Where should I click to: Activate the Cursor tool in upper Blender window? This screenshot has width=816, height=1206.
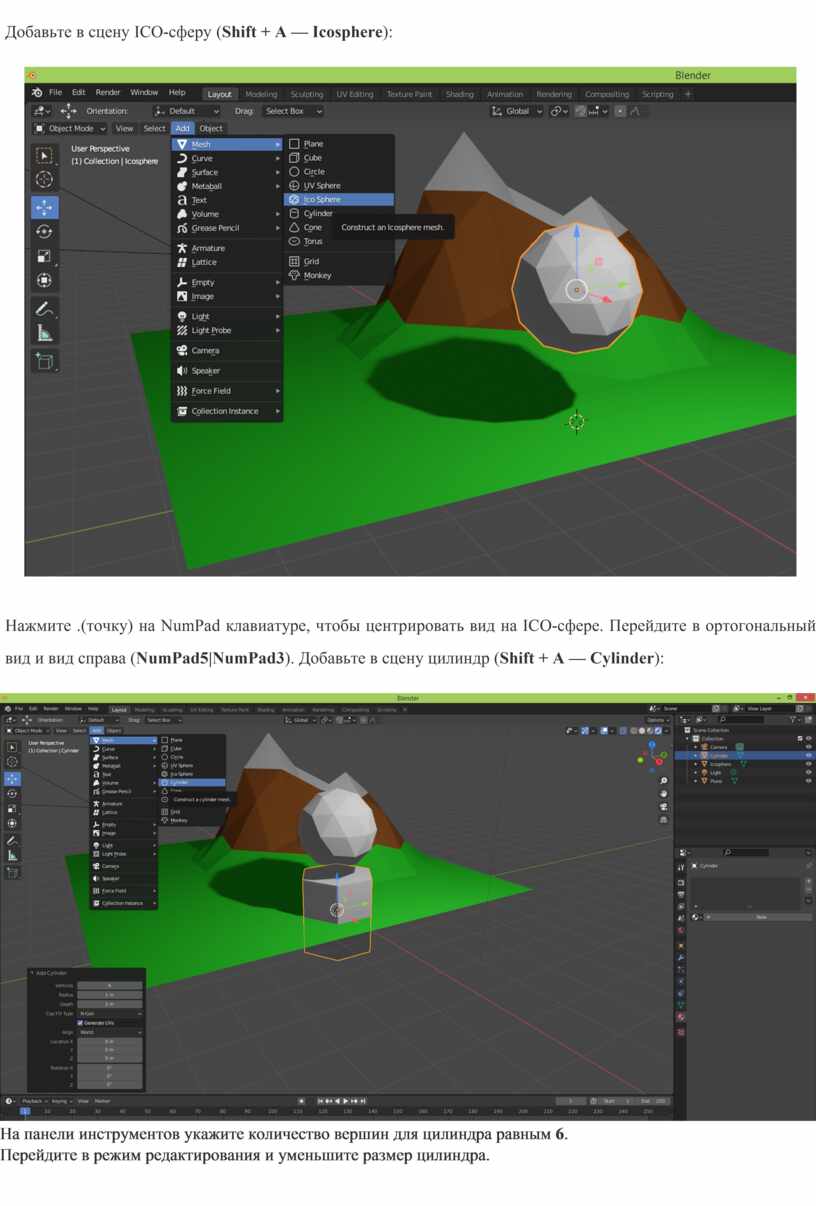tap(44, 179)
